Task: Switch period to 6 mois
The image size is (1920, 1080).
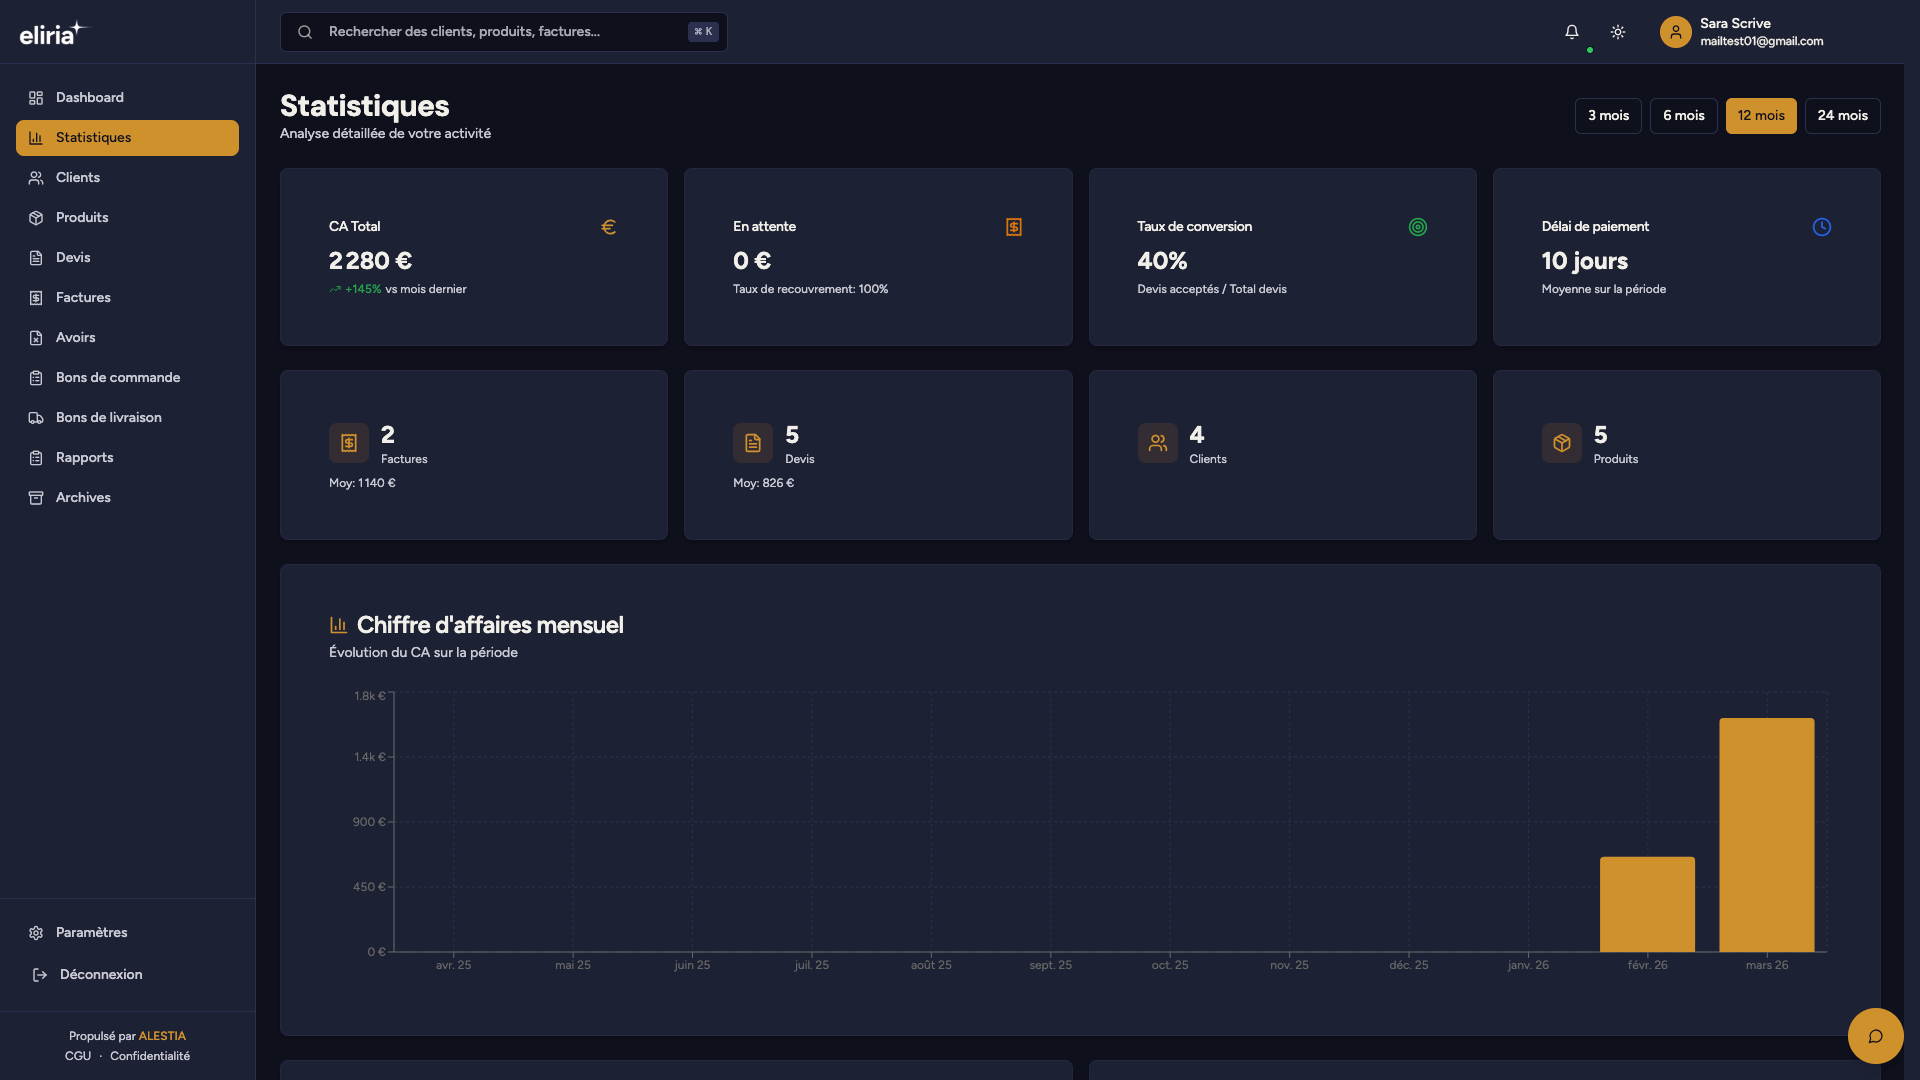Action: coord(1683,116)
